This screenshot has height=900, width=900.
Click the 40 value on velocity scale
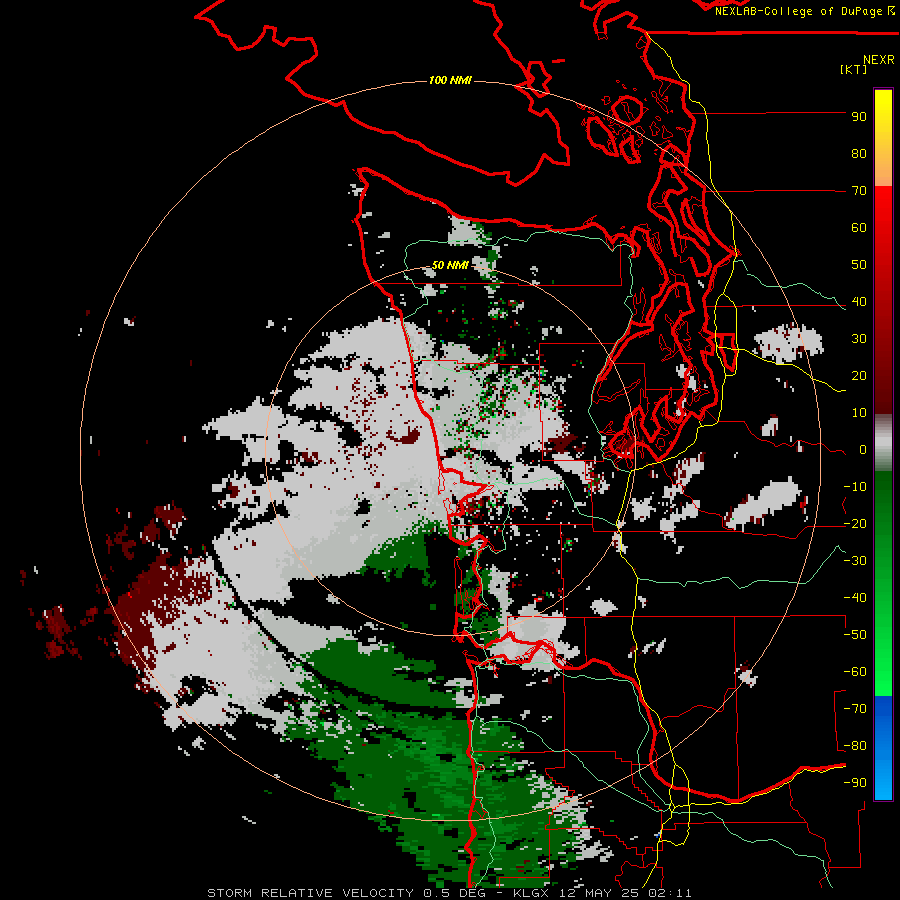859,302
